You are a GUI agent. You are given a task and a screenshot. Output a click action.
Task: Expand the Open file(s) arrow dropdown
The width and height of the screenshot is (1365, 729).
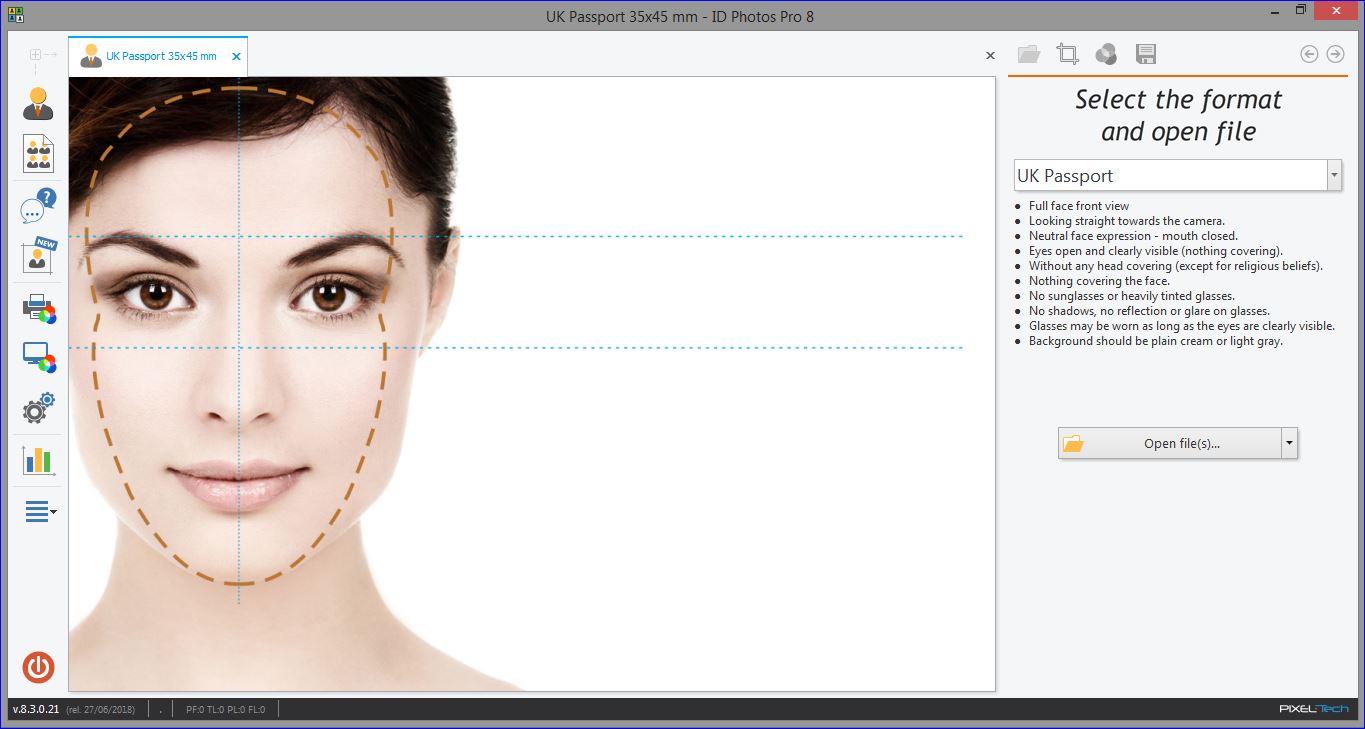(1289, 443)
